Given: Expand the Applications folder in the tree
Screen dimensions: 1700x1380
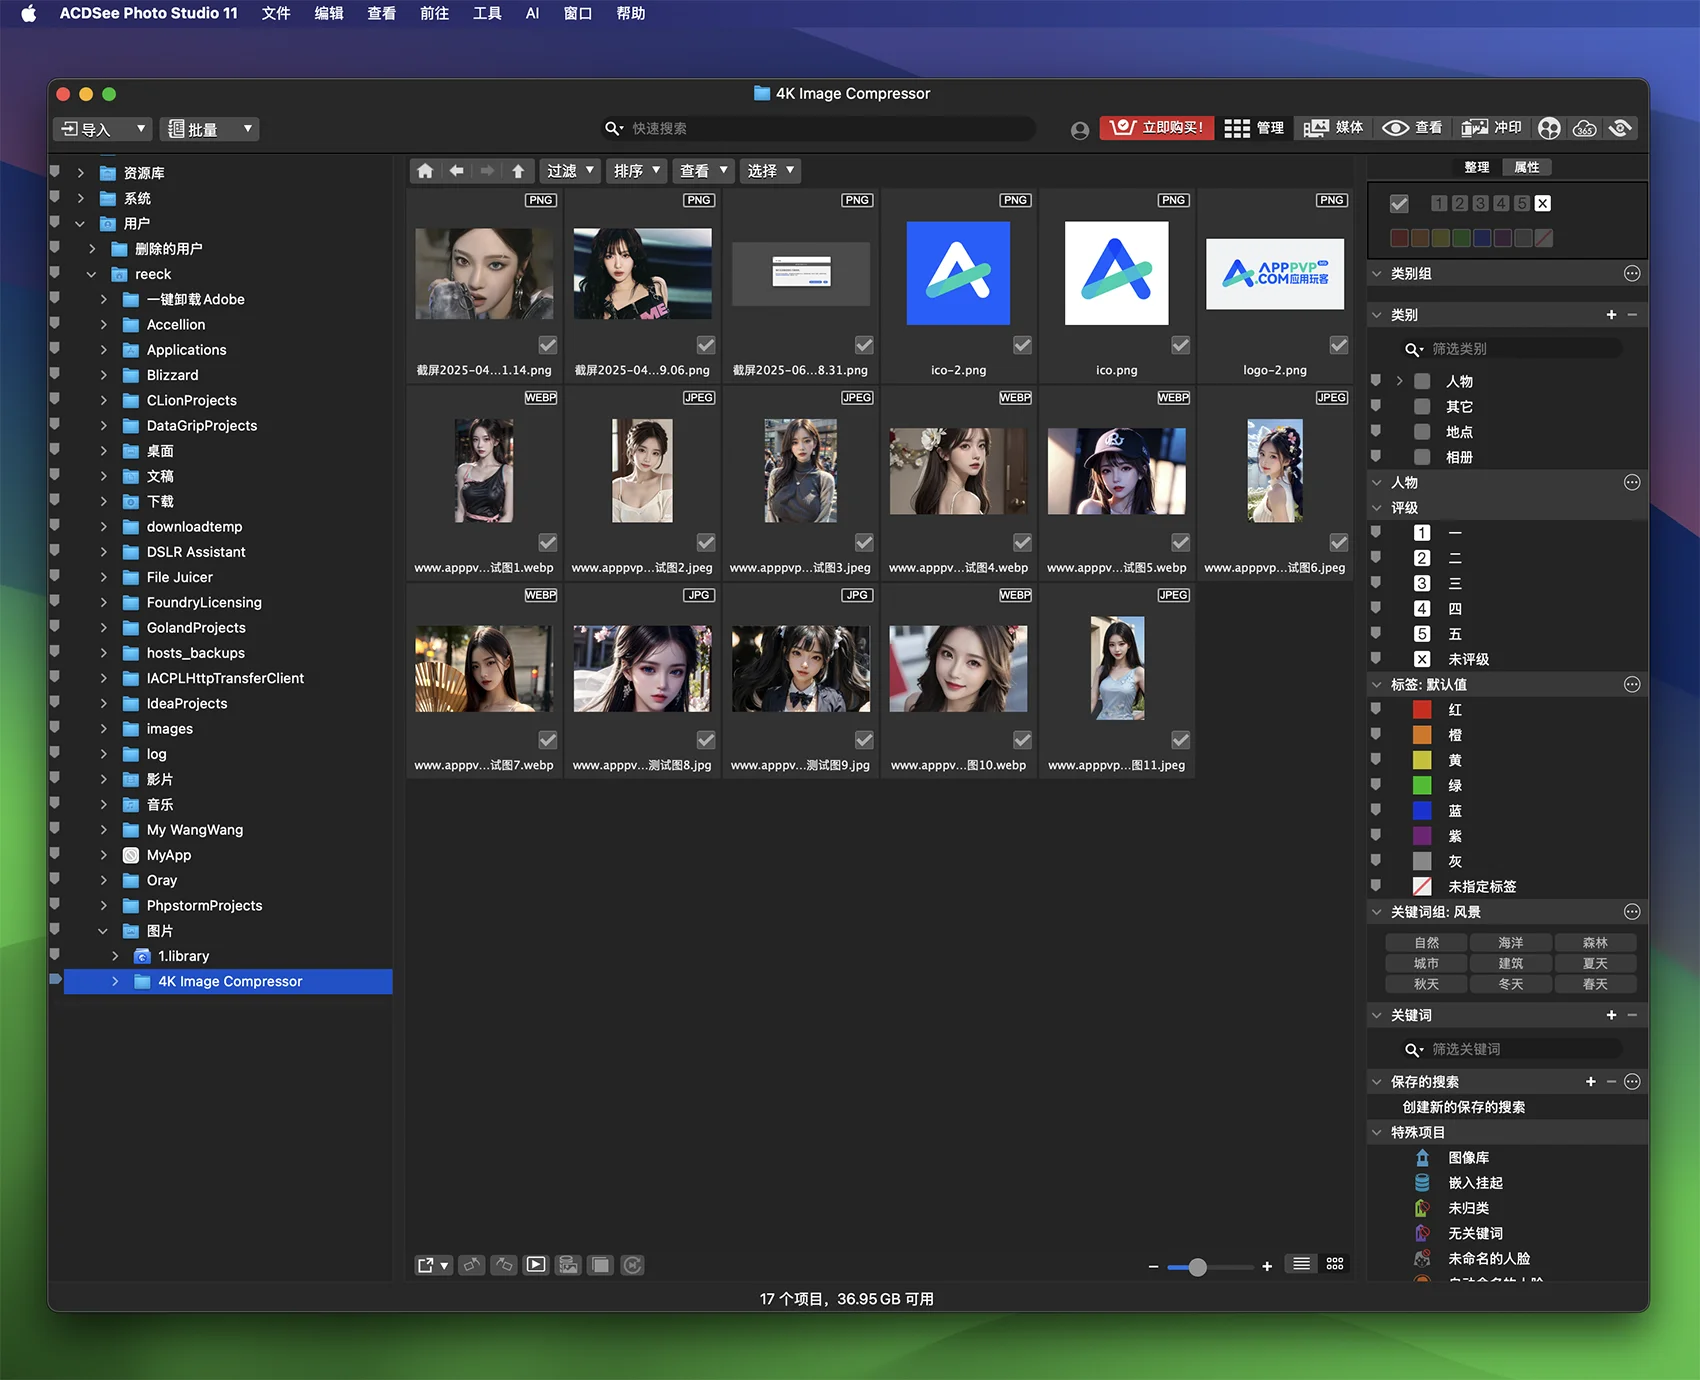Looking at the screenshot, I should pyautogui.click(x=103, y=350).
